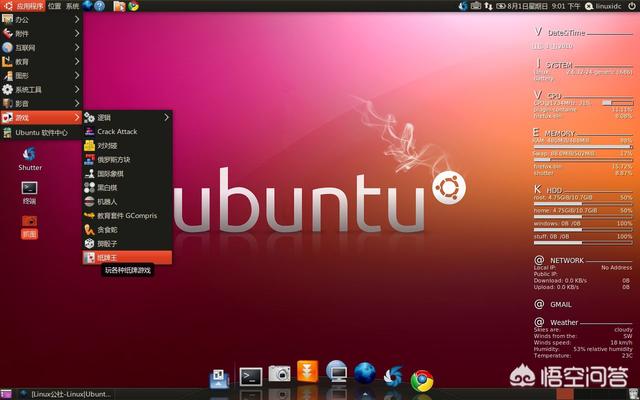Viewport: 640px width, 400px height.
Task: Click the workspace switcher icon in dock
Action: pyautogui.click(x=219, y=378)
